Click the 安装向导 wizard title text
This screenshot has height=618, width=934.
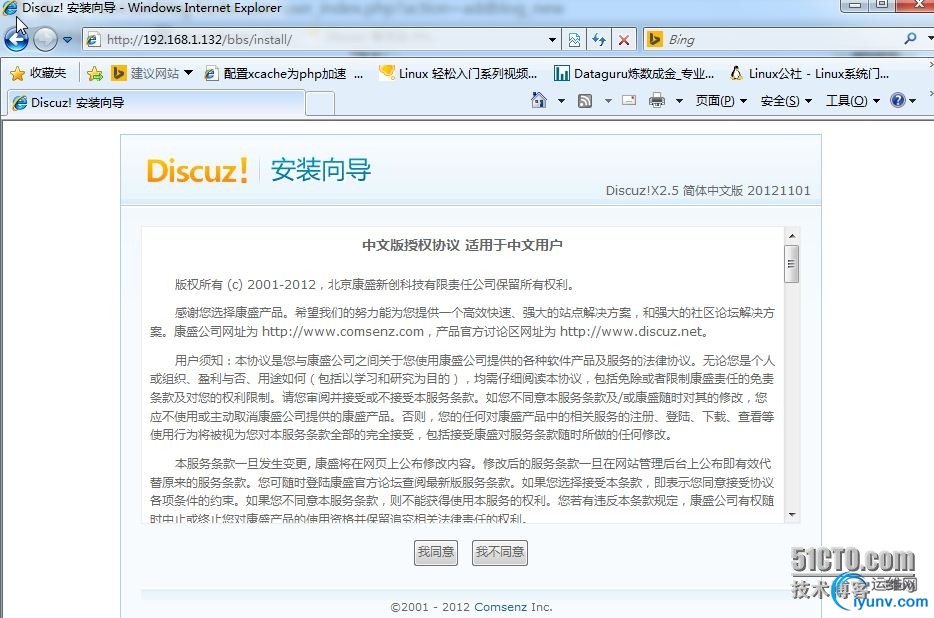(321, 170)
